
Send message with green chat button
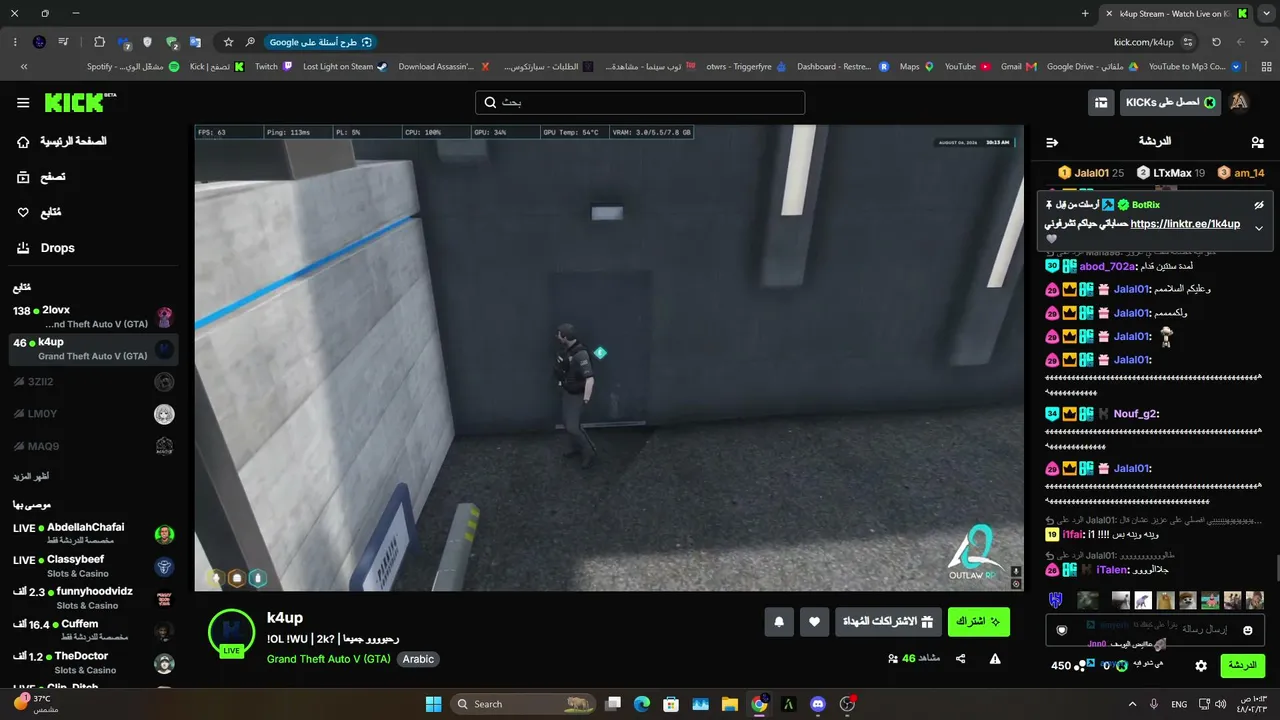[1242, 666]
